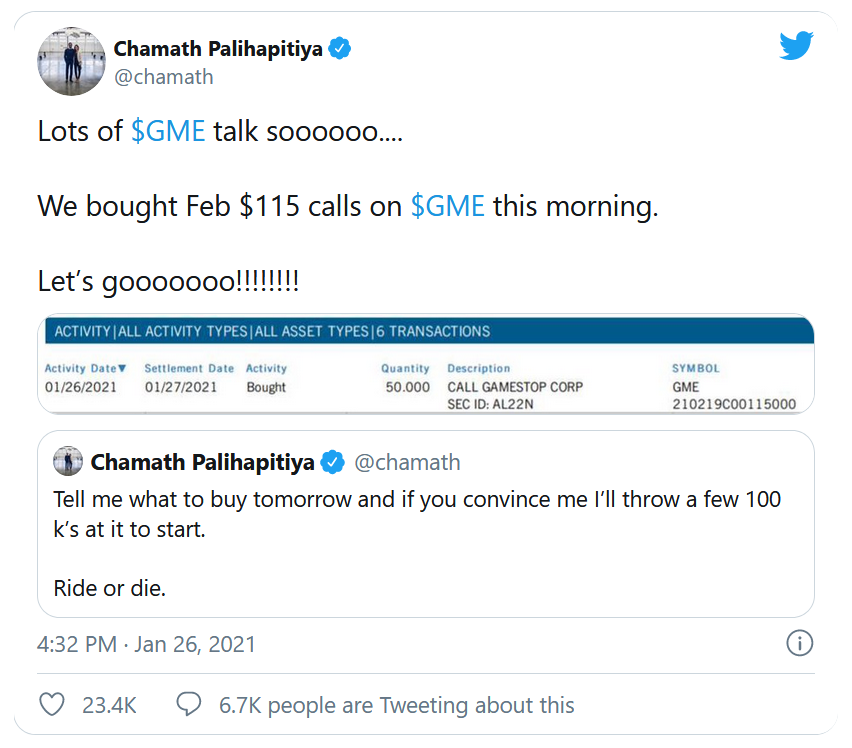
Task: Click the 23.4K likes count
Action: pyautogui.click(x=109, y=705)
